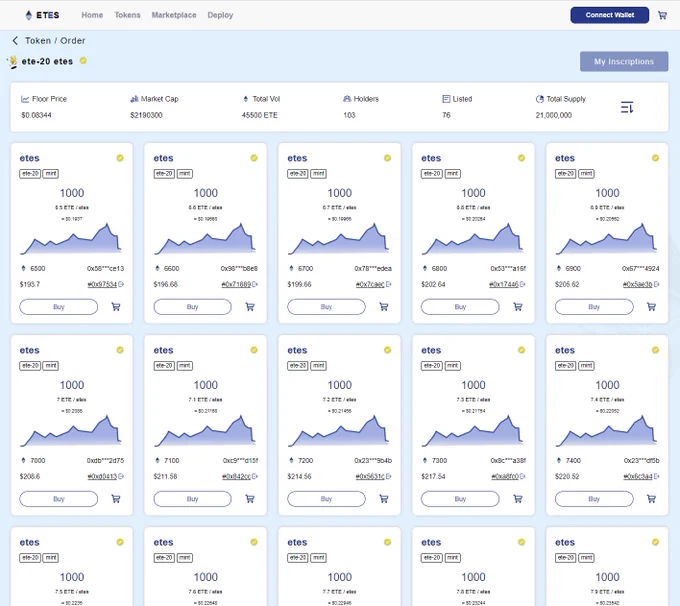Click the Holders people icon

click(x=347, y=99)
